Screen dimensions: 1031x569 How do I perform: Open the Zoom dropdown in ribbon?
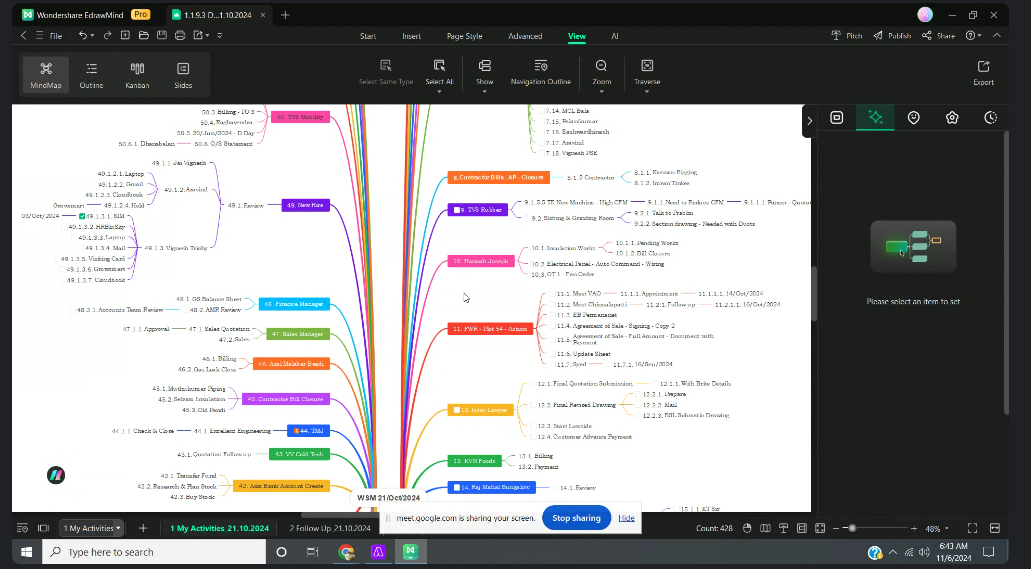(601, 91)
